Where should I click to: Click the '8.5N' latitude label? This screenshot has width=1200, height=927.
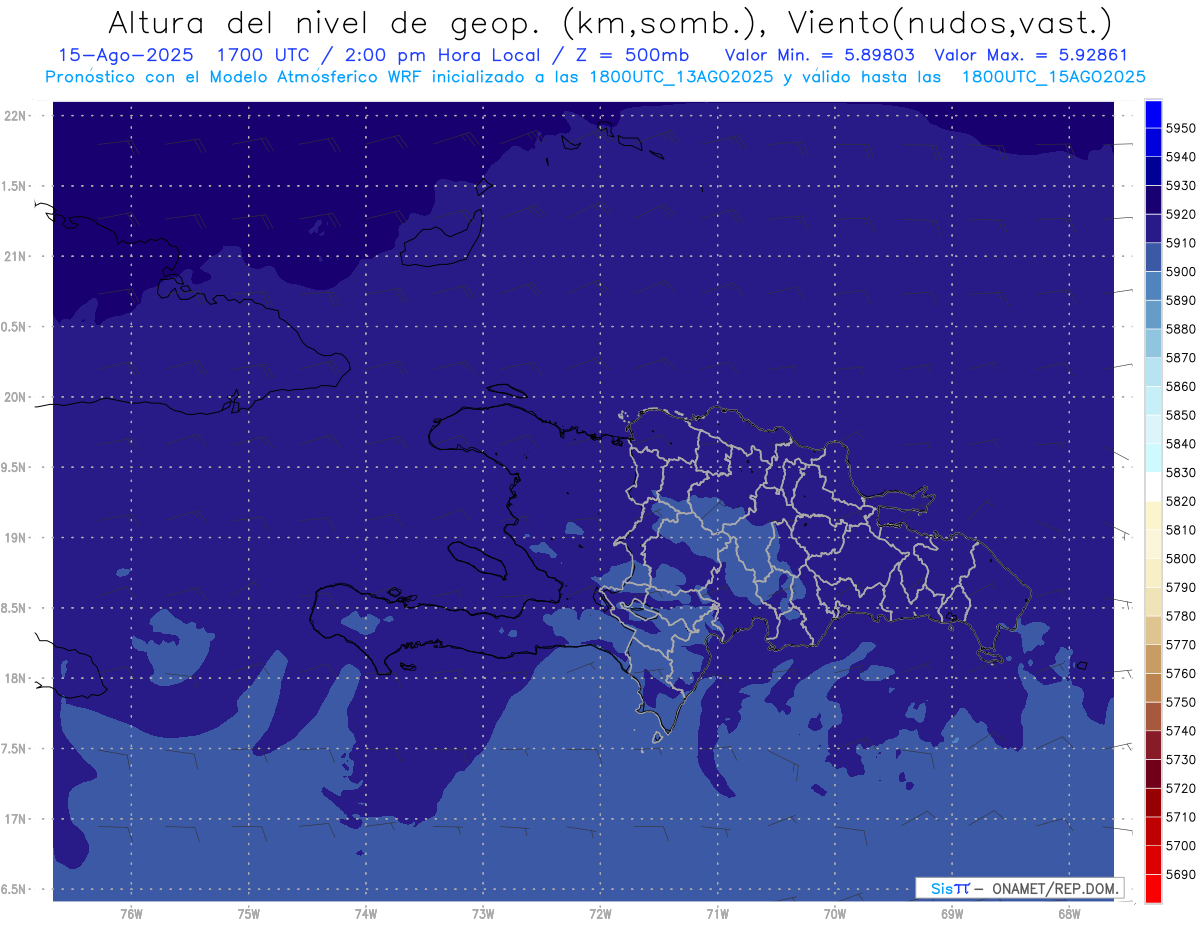15,608
